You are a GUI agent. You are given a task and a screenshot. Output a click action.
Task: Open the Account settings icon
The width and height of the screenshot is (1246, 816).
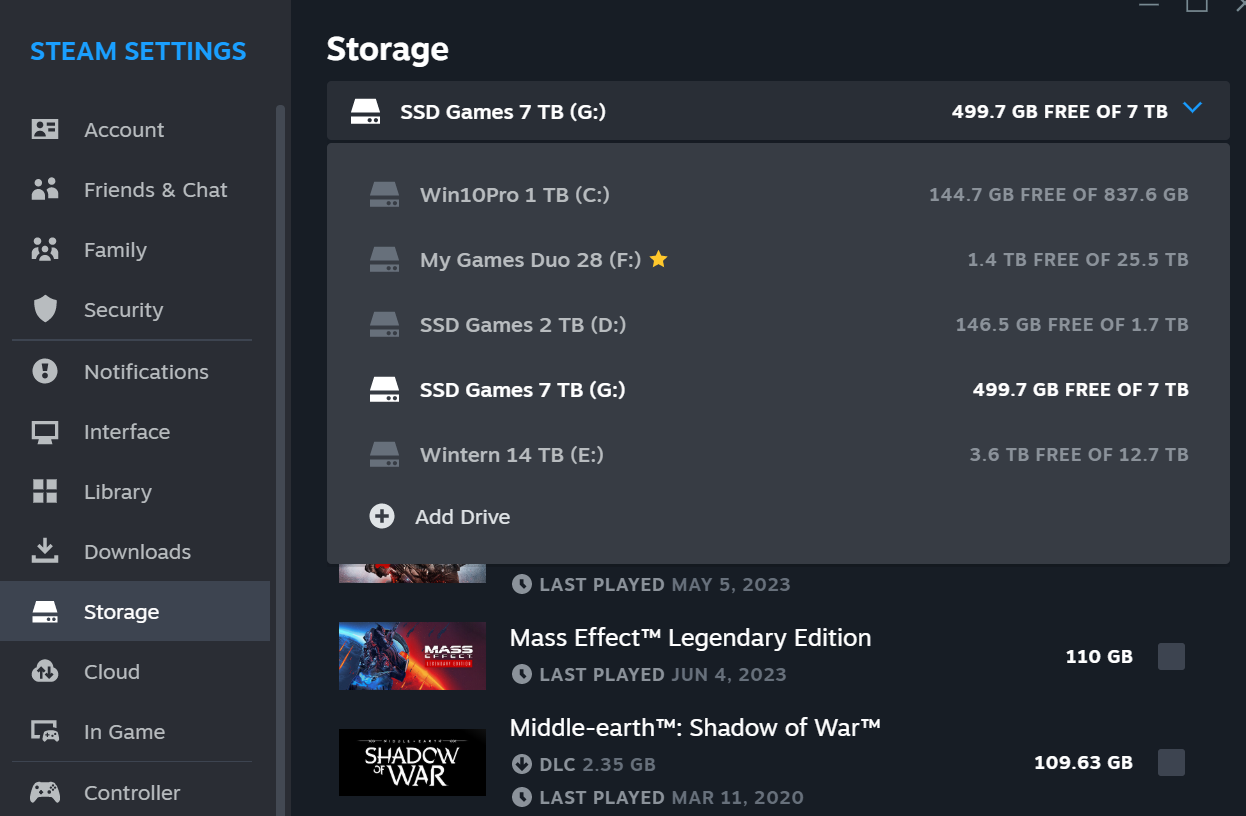point(45,130)
